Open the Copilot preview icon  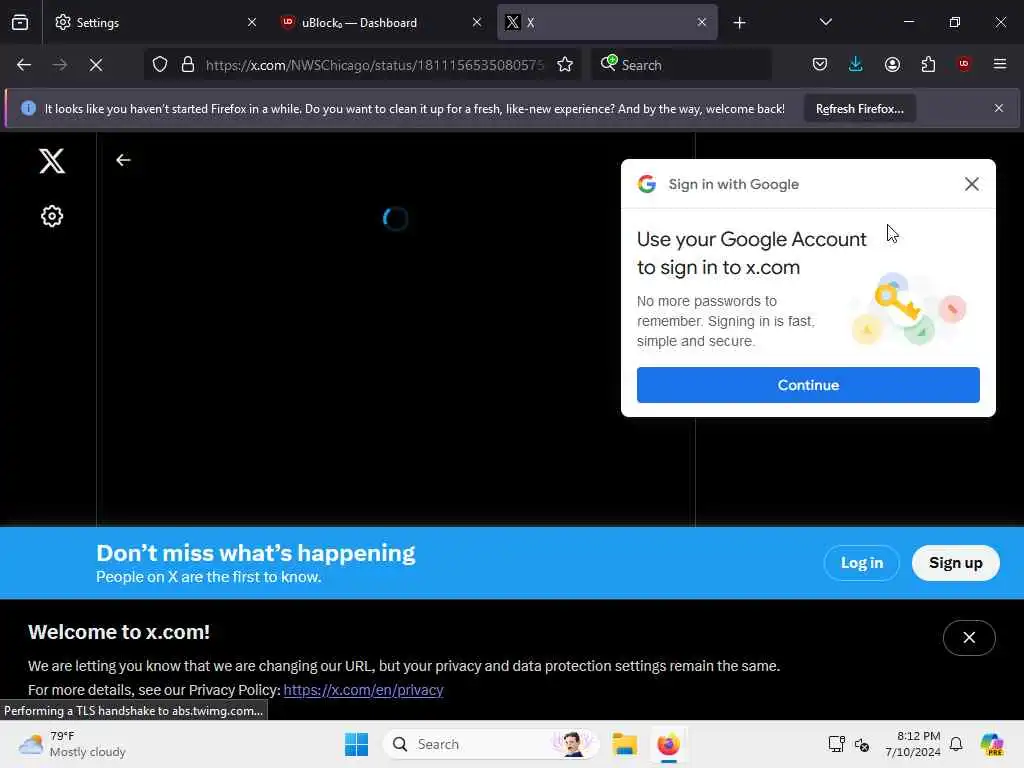point(992,744)
